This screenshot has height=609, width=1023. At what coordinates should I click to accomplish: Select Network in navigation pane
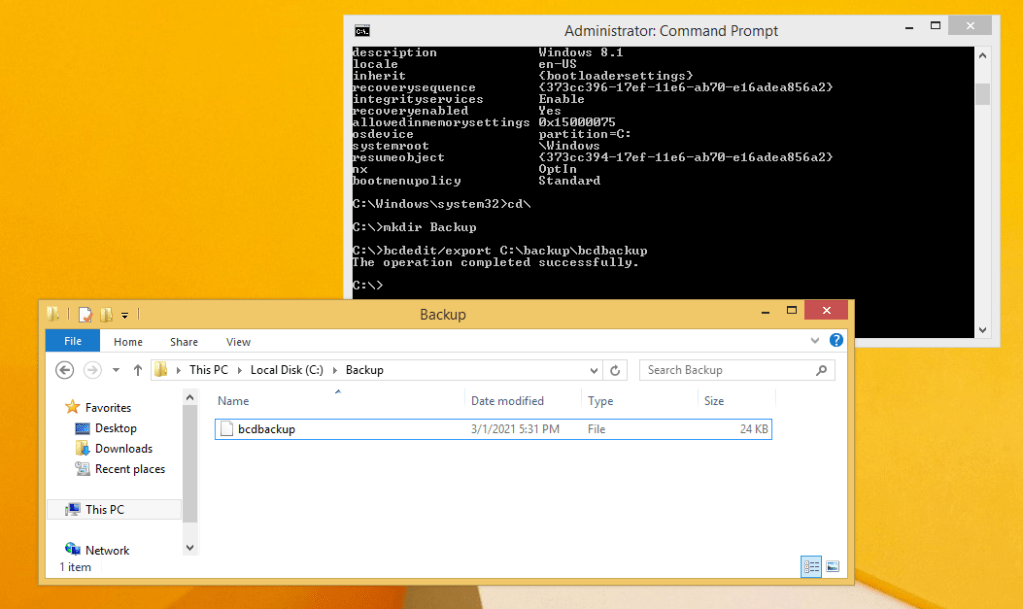(x=107, y=550)
